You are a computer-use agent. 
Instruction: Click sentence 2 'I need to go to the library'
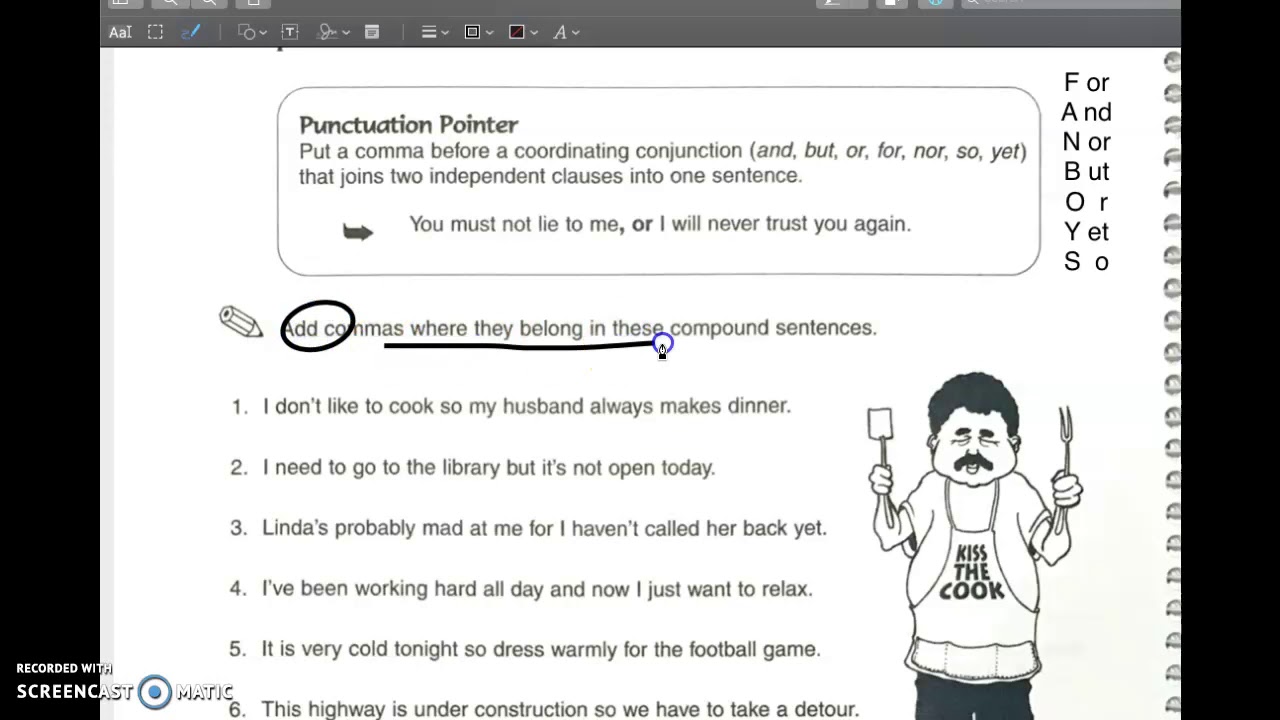489,467
